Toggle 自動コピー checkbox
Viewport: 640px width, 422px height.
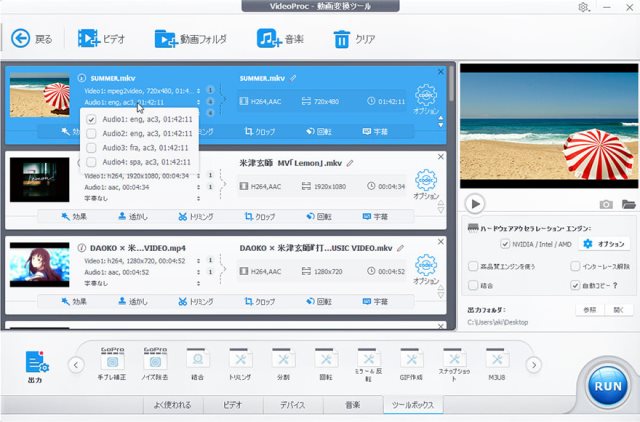[x=575, y=285]
